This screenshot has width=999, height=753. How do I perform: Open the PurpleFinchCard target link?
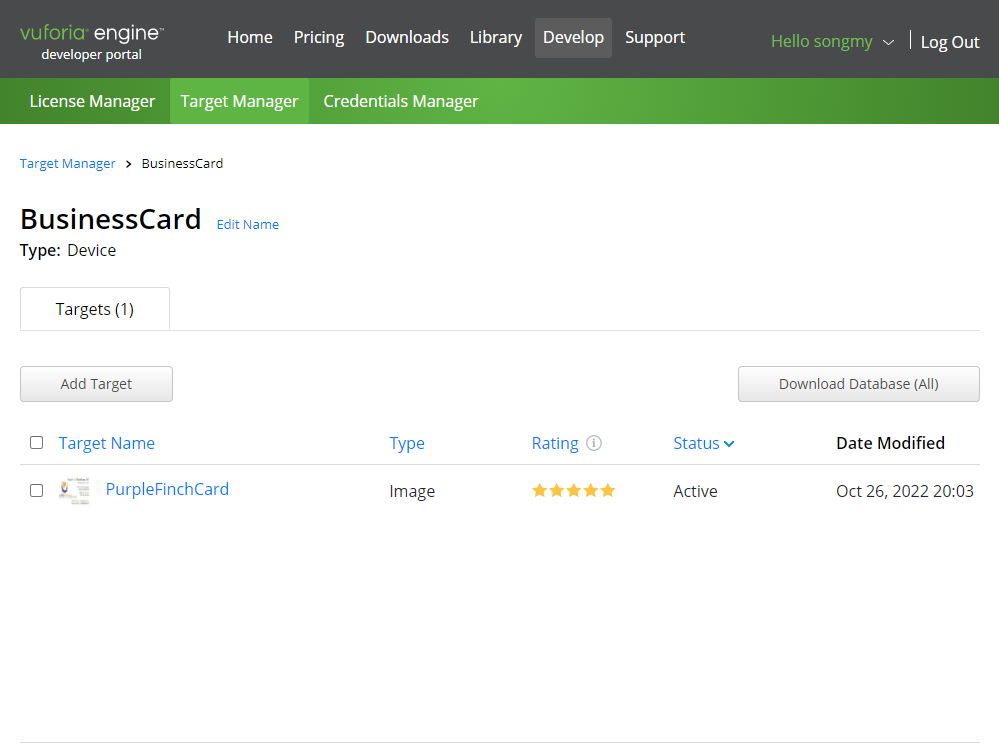[167, 489]
